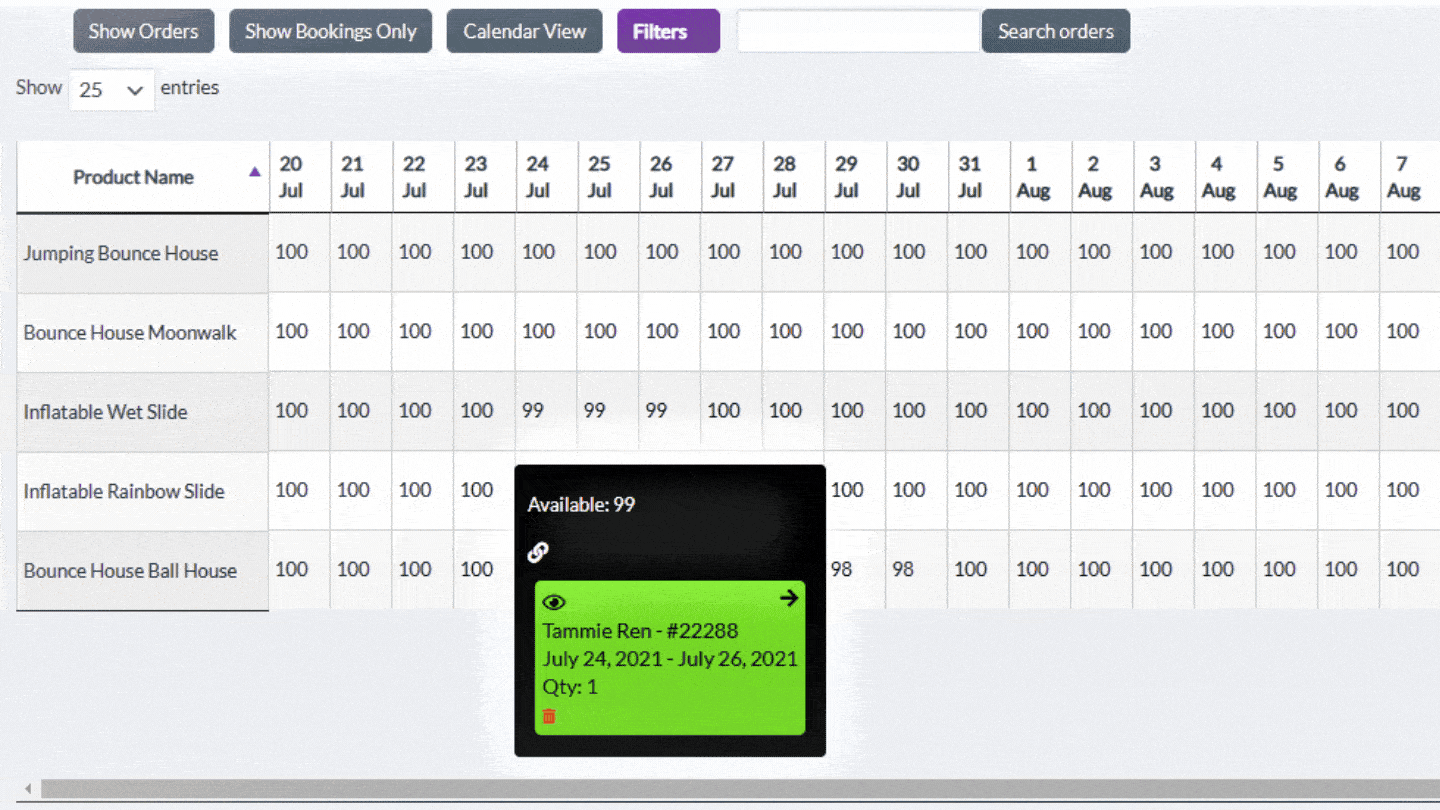Viewport: 1440px width, 810px height.
Task: Click the Available: 99 popup label
Action: (x=581, y=505)
